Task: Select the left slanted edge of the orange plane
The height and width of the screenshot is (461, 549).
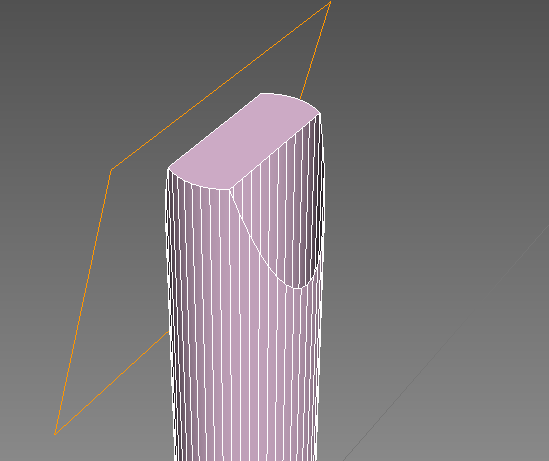Action: [83, 302]
